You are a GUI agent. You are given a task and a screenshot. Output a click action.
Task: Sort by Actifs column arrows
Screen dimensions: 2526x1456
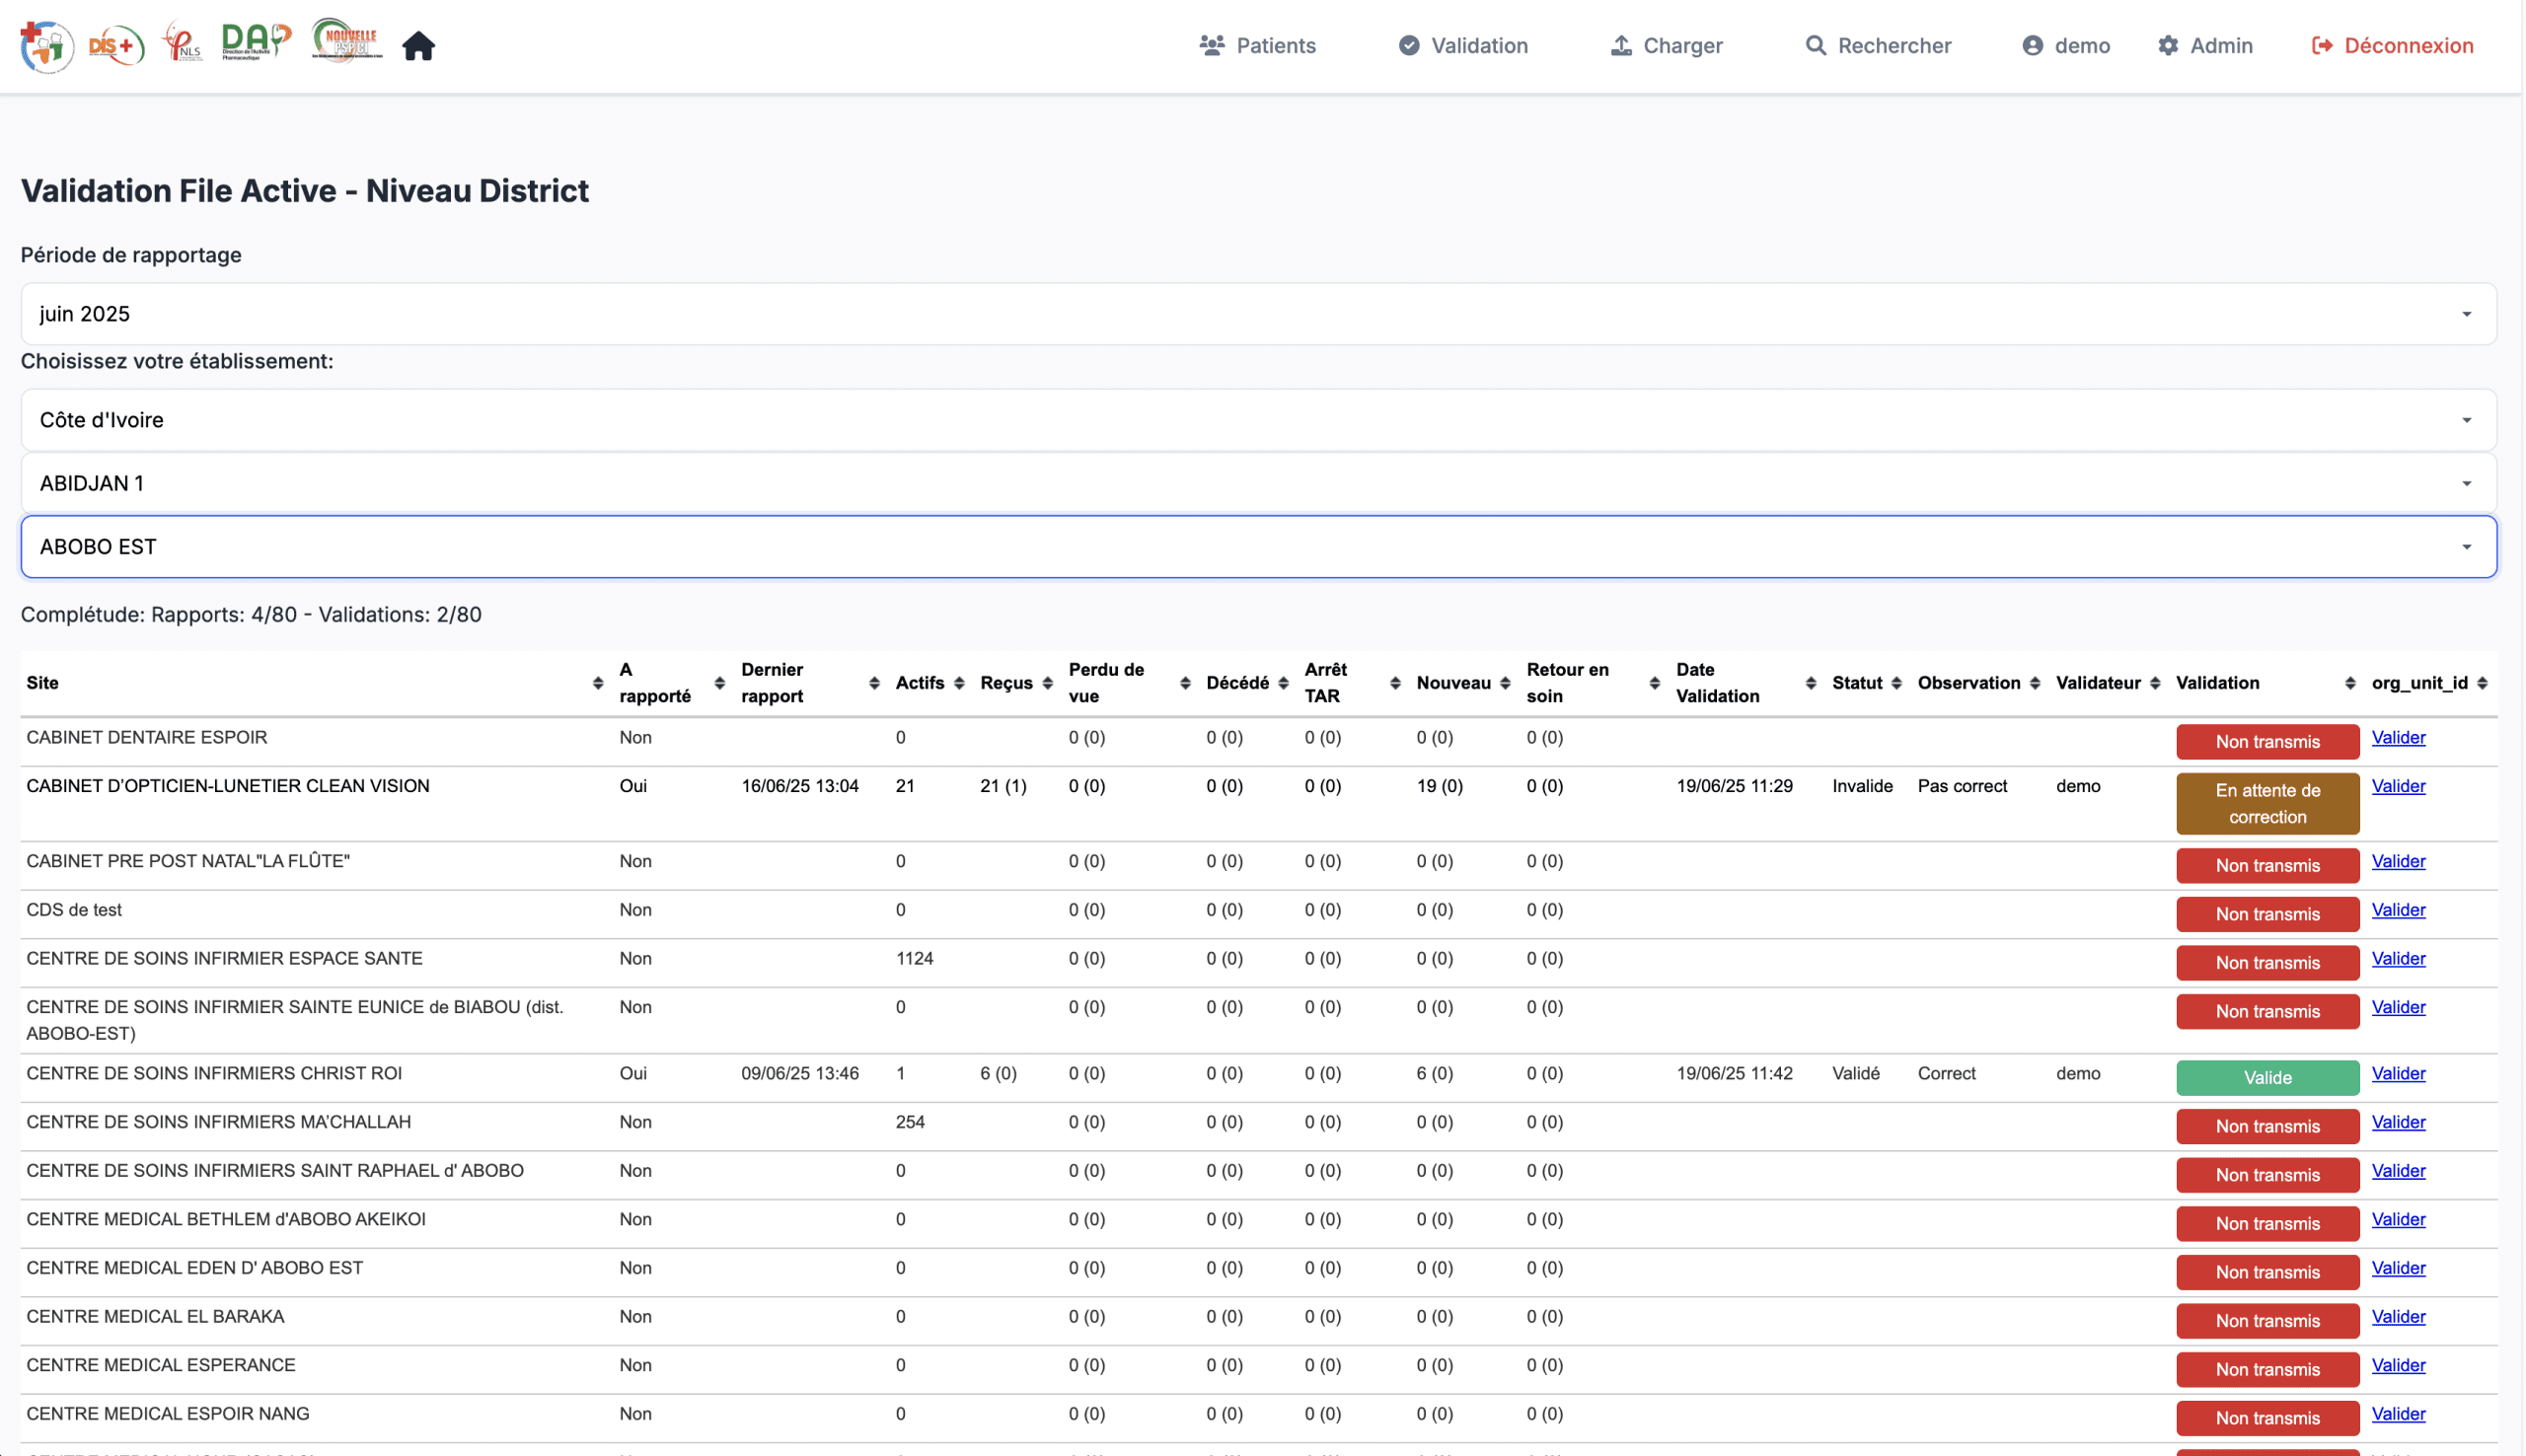(x=958, y=683)
